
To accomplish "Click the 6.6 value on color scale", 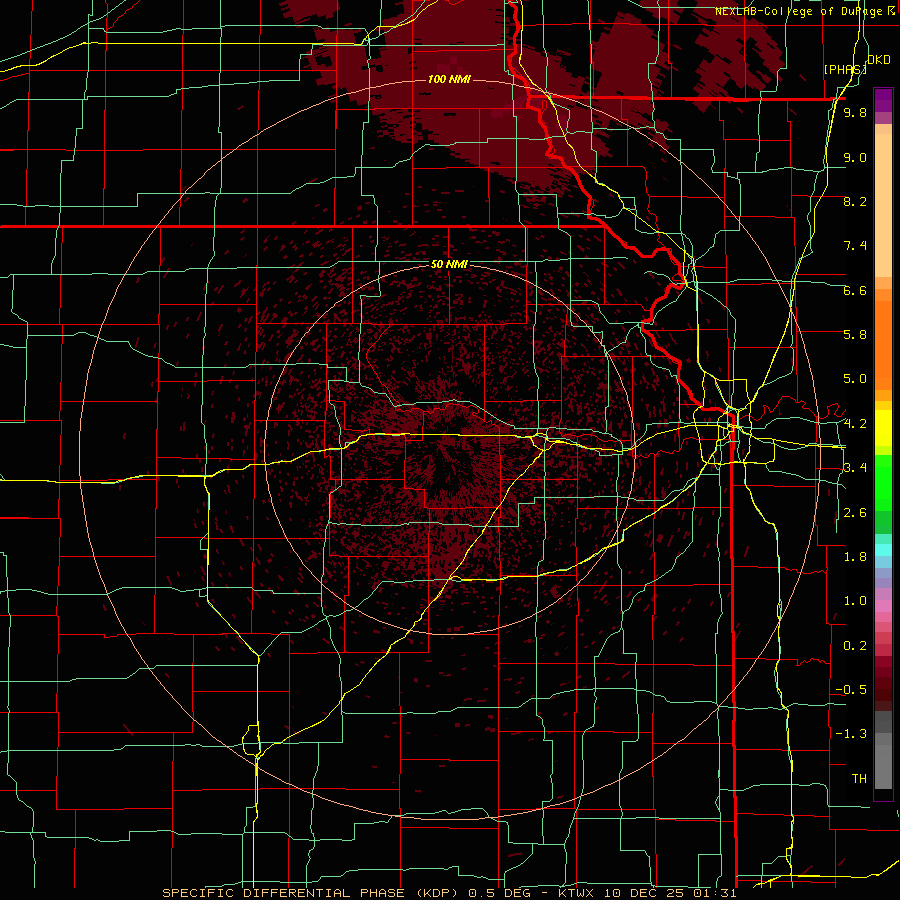I will [855, 290].
